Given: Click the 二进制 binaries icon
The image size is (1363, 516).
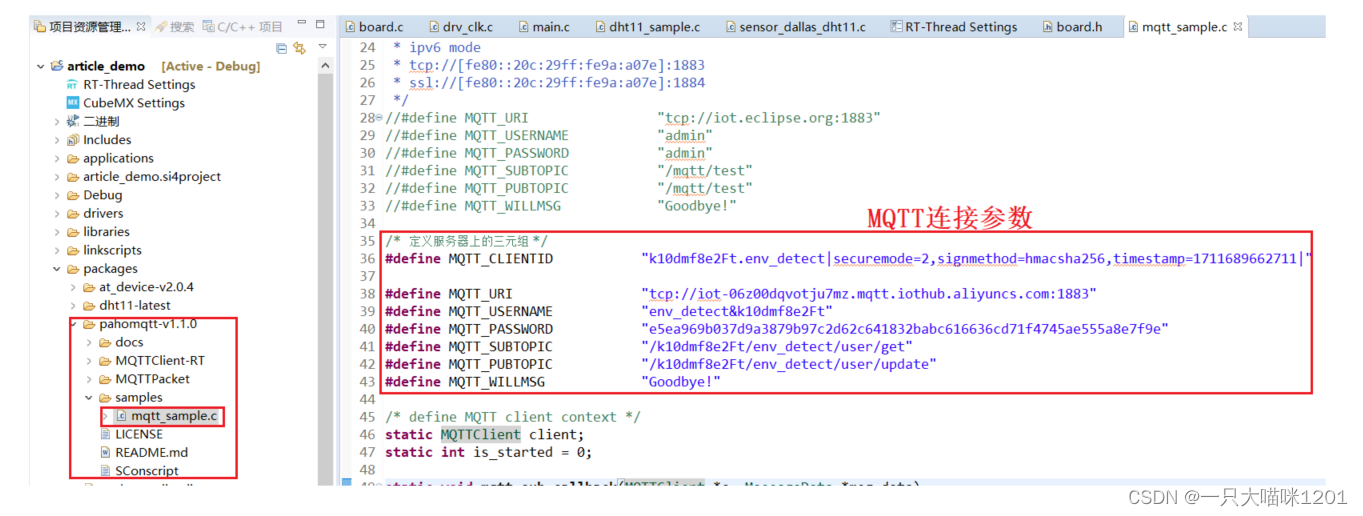Looking at the screenshot, I should pyautogui.click(x=73, y=121).
